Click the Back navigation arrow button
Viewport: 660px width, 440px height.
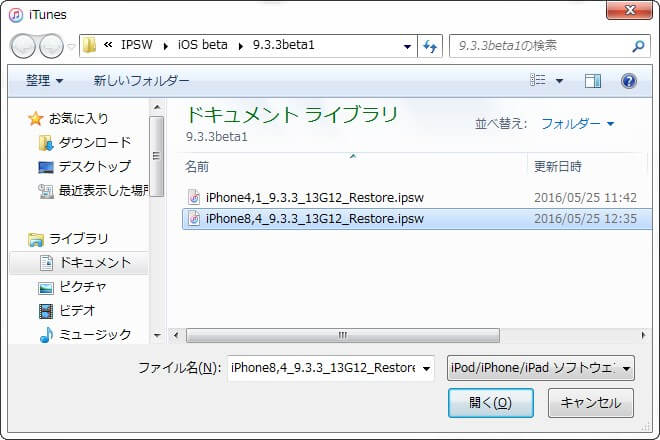tap(23, 46)
